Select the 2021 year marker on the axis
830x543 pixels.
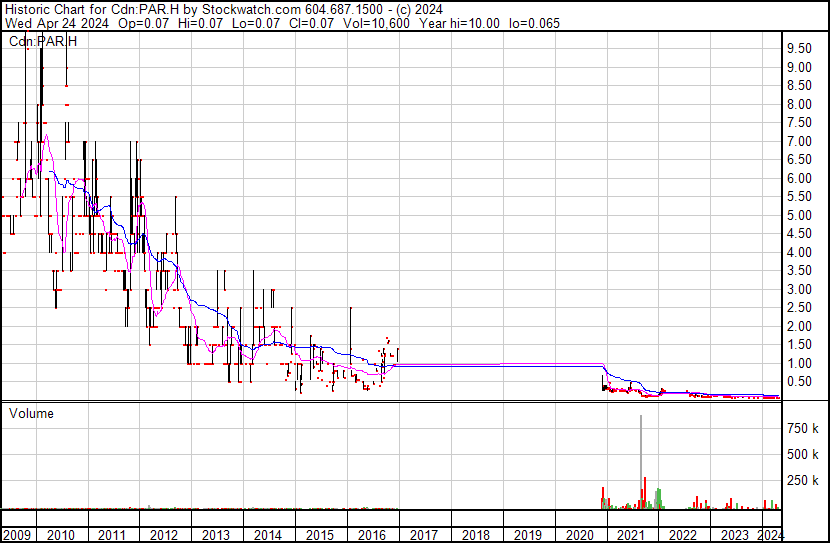(631, 533)
